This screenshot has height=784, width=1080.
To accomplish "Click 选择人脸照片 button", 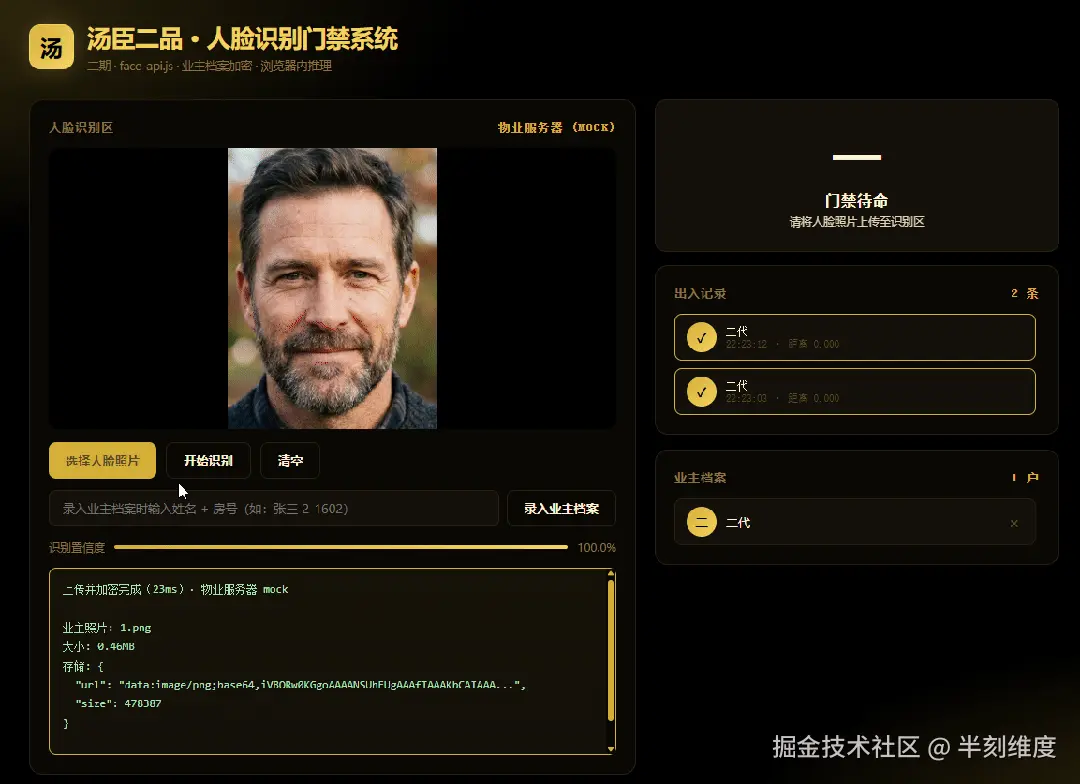I will 102,460.
